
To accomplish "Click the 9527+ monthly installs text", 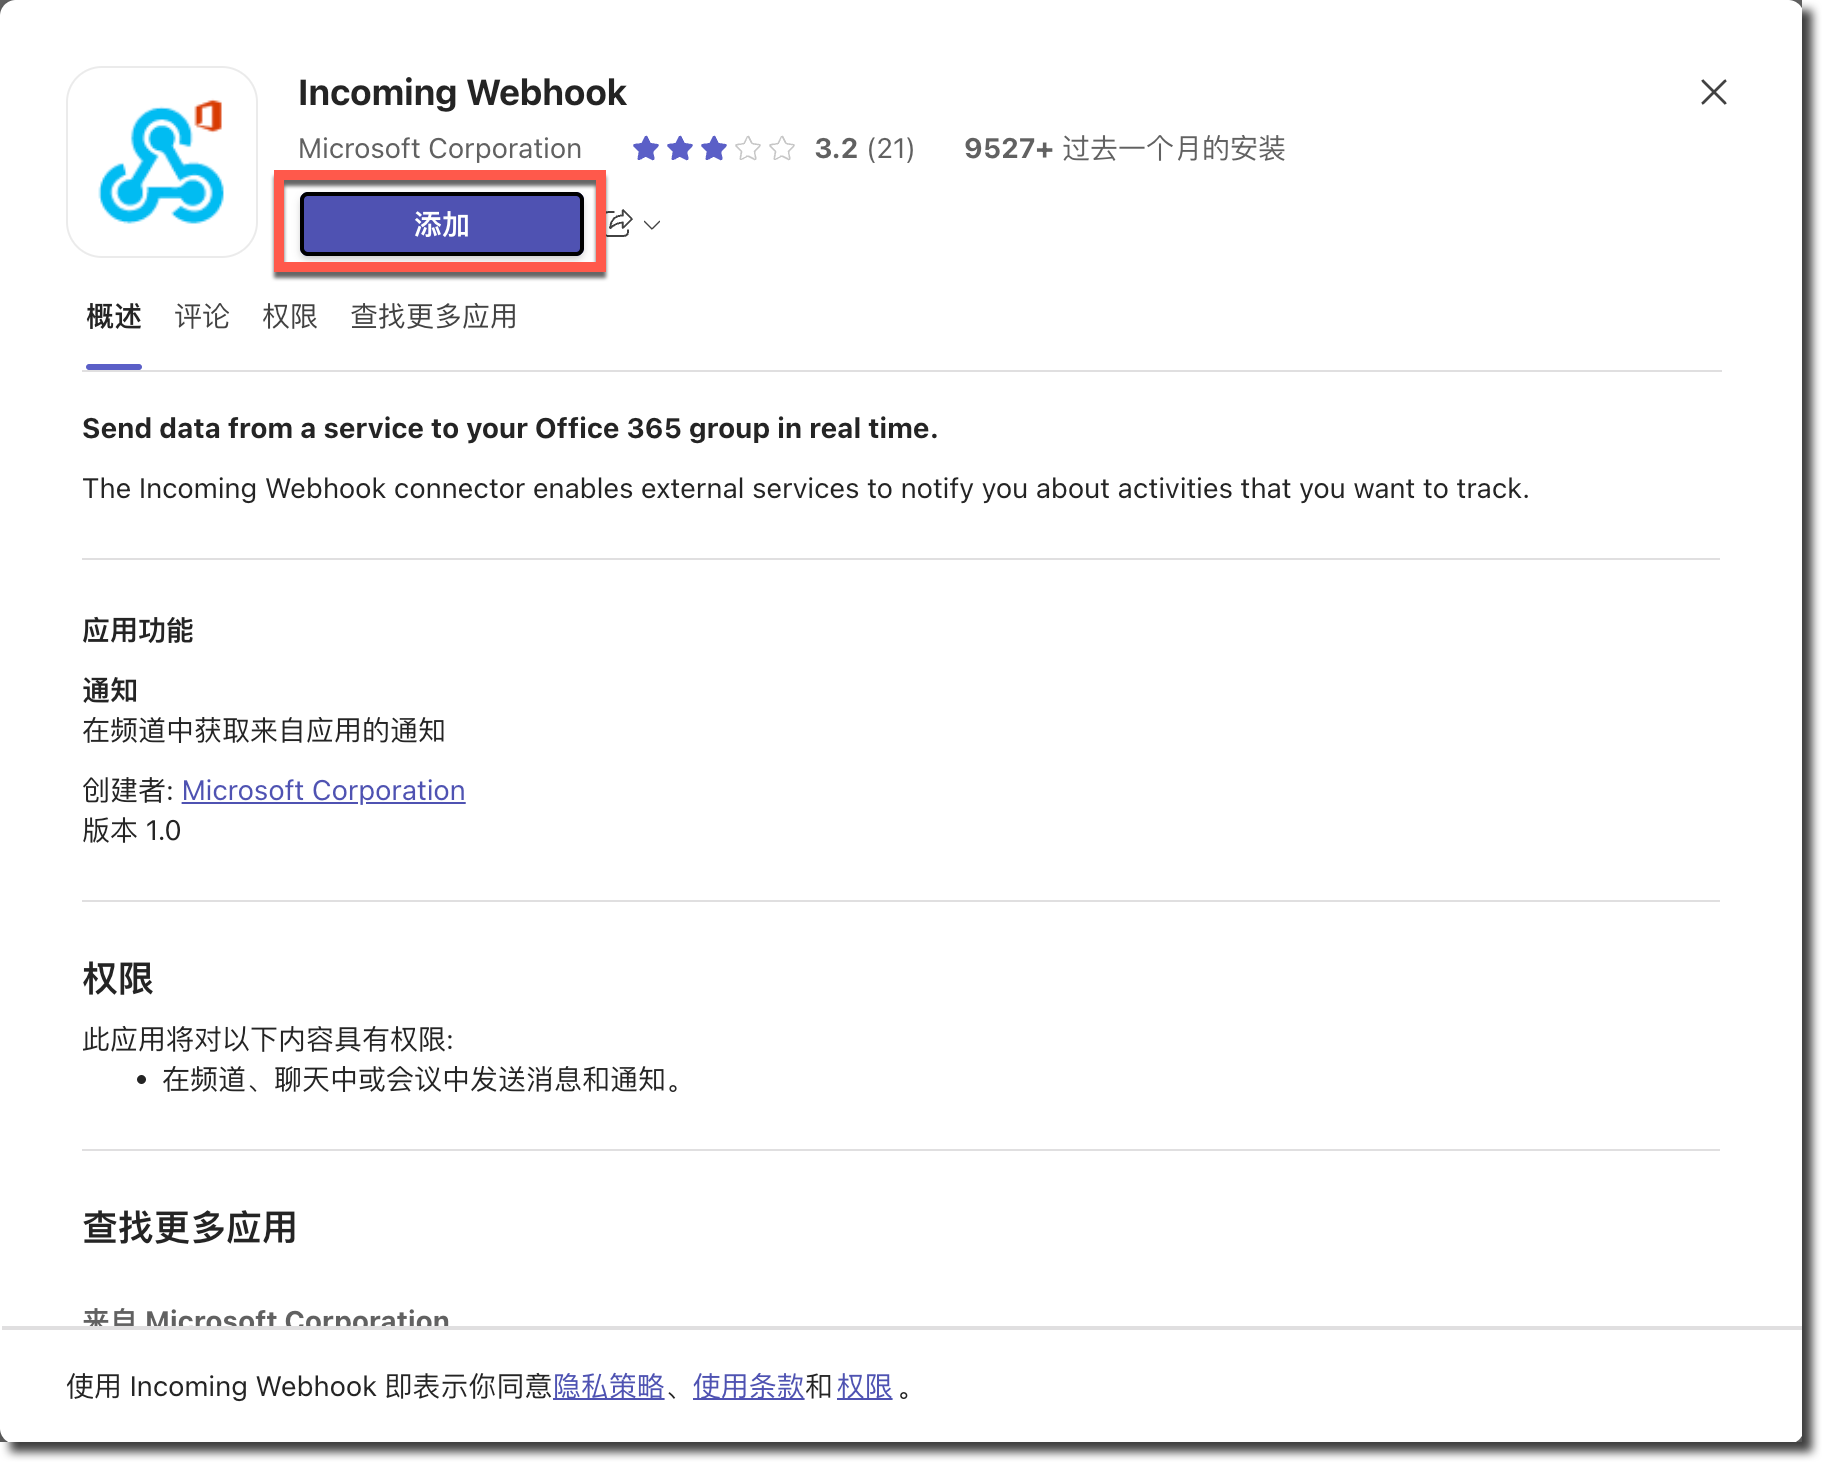I will [1123, 149].
